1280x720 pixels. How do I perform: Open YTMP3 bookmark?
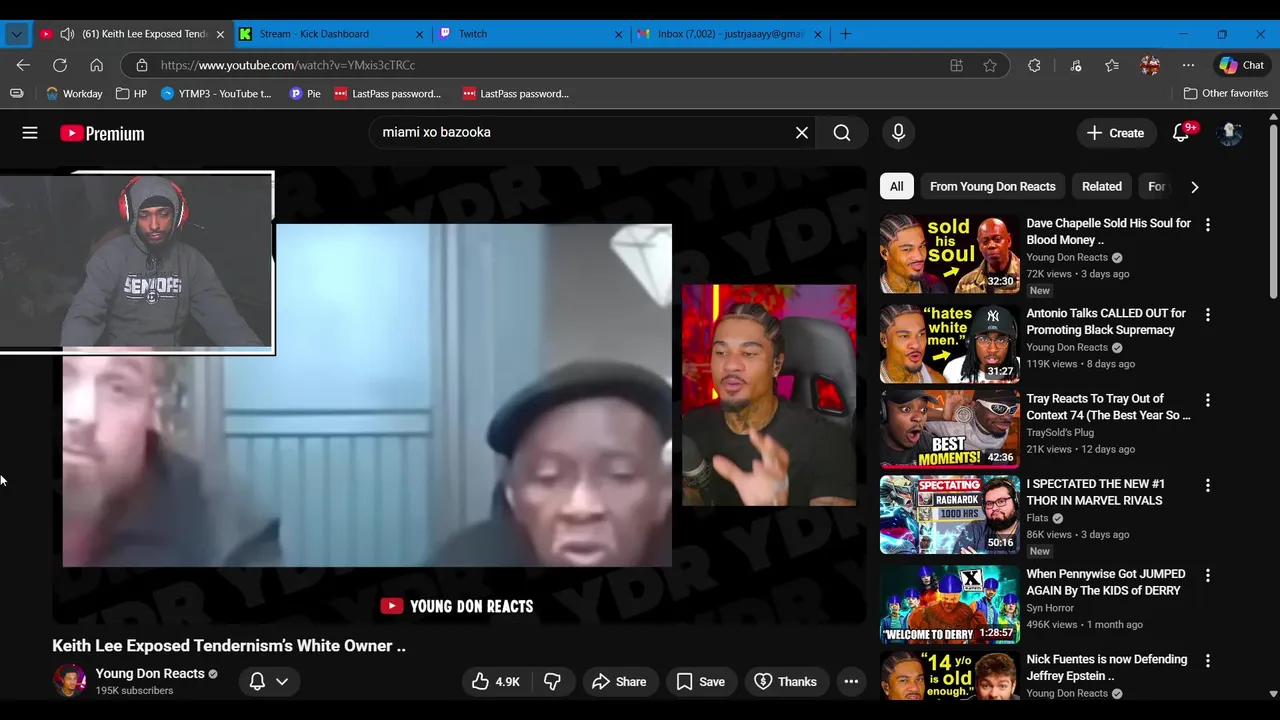pyautogui.click(x=216, y=93)
